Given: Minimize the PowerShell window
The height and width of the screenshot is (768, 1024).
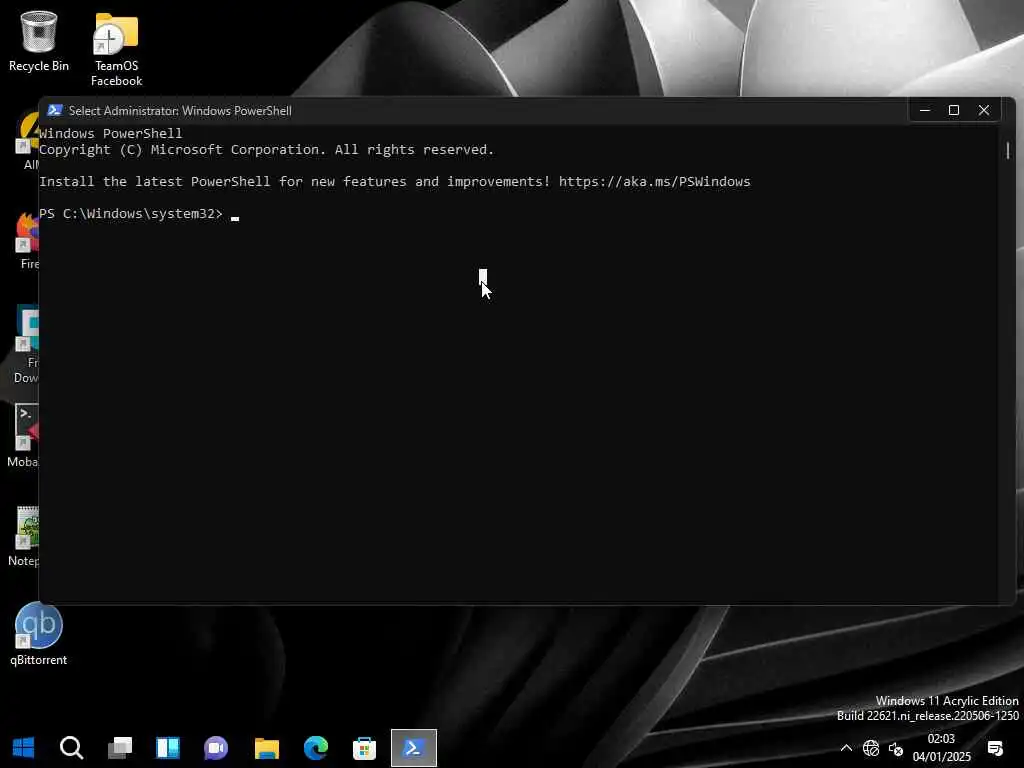Looking at the screenshot, I should tap(924, 110).
